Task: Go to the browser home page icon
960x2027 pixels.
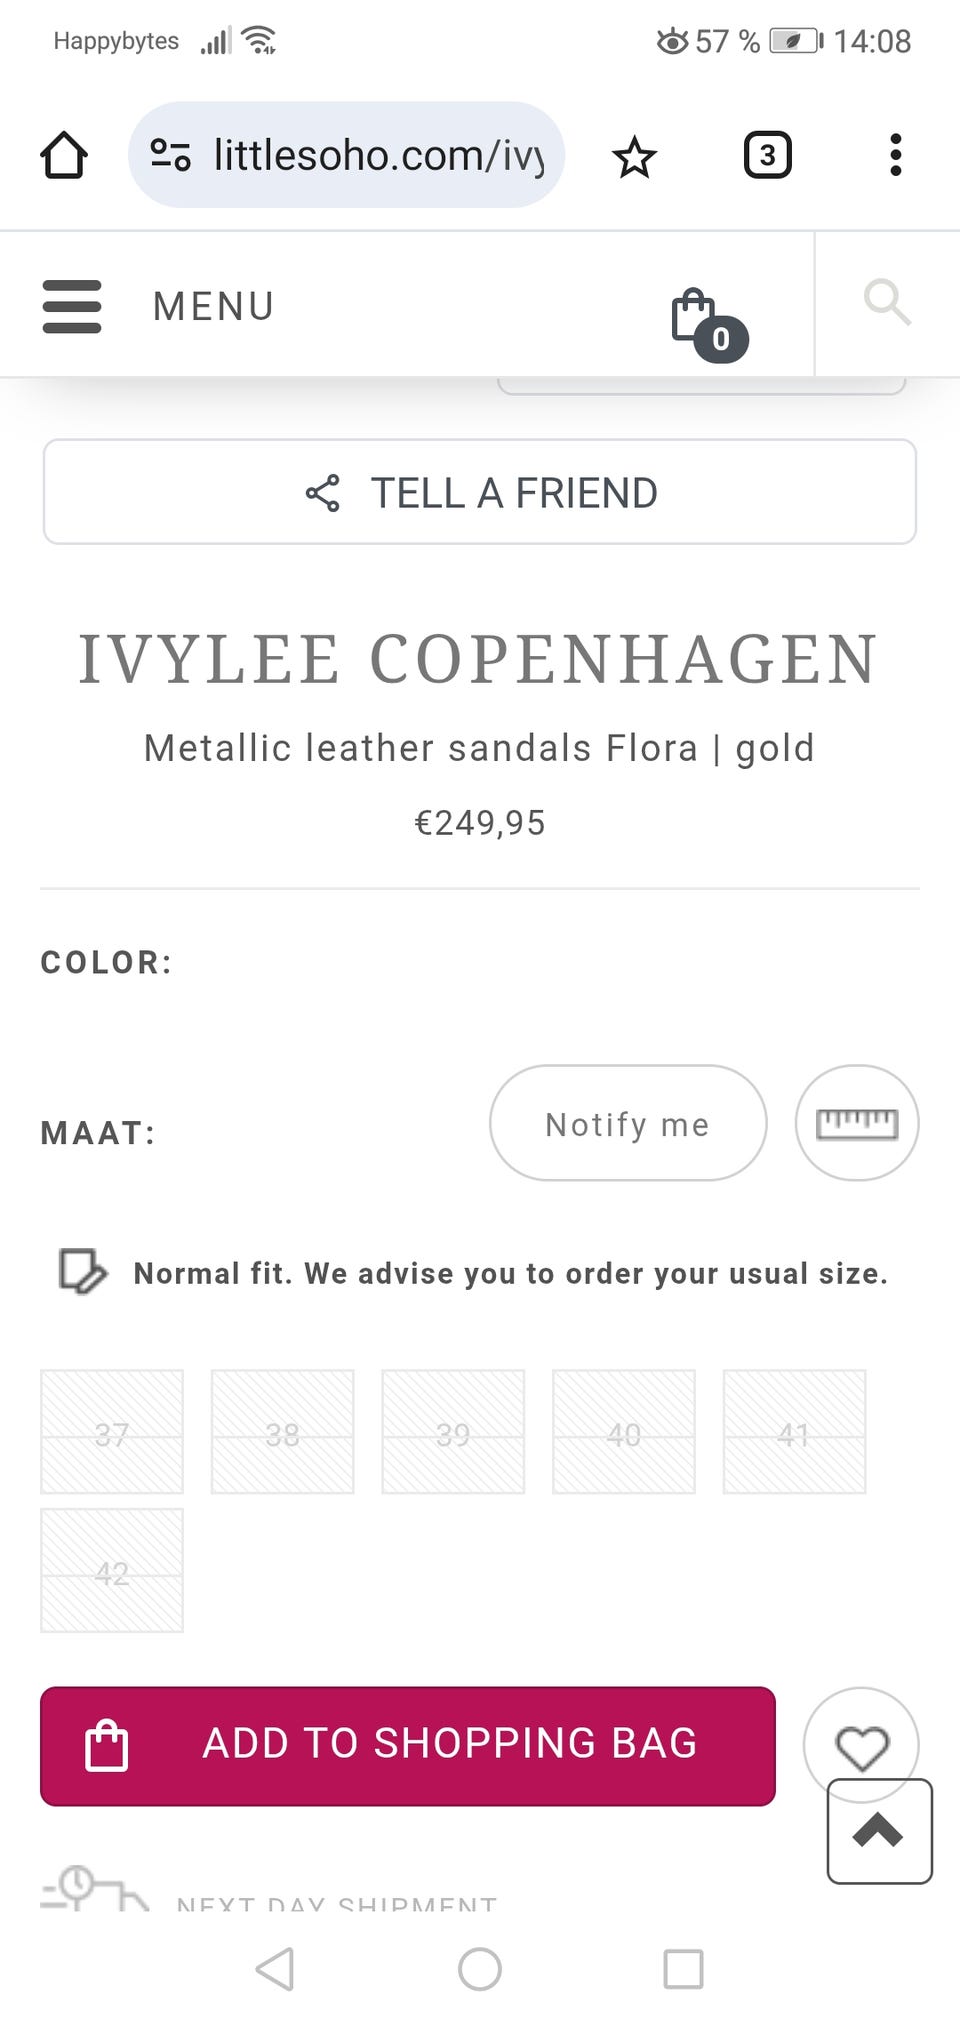Action: point(64,156)
